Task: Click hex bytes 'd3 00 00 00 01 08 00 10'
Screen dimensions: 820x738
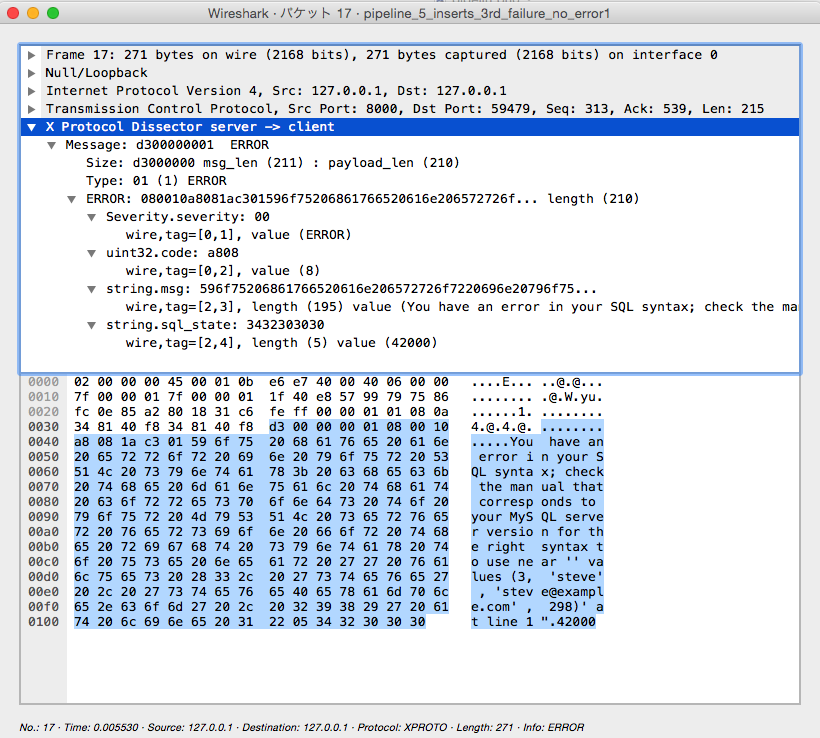Action: (359, 427)
